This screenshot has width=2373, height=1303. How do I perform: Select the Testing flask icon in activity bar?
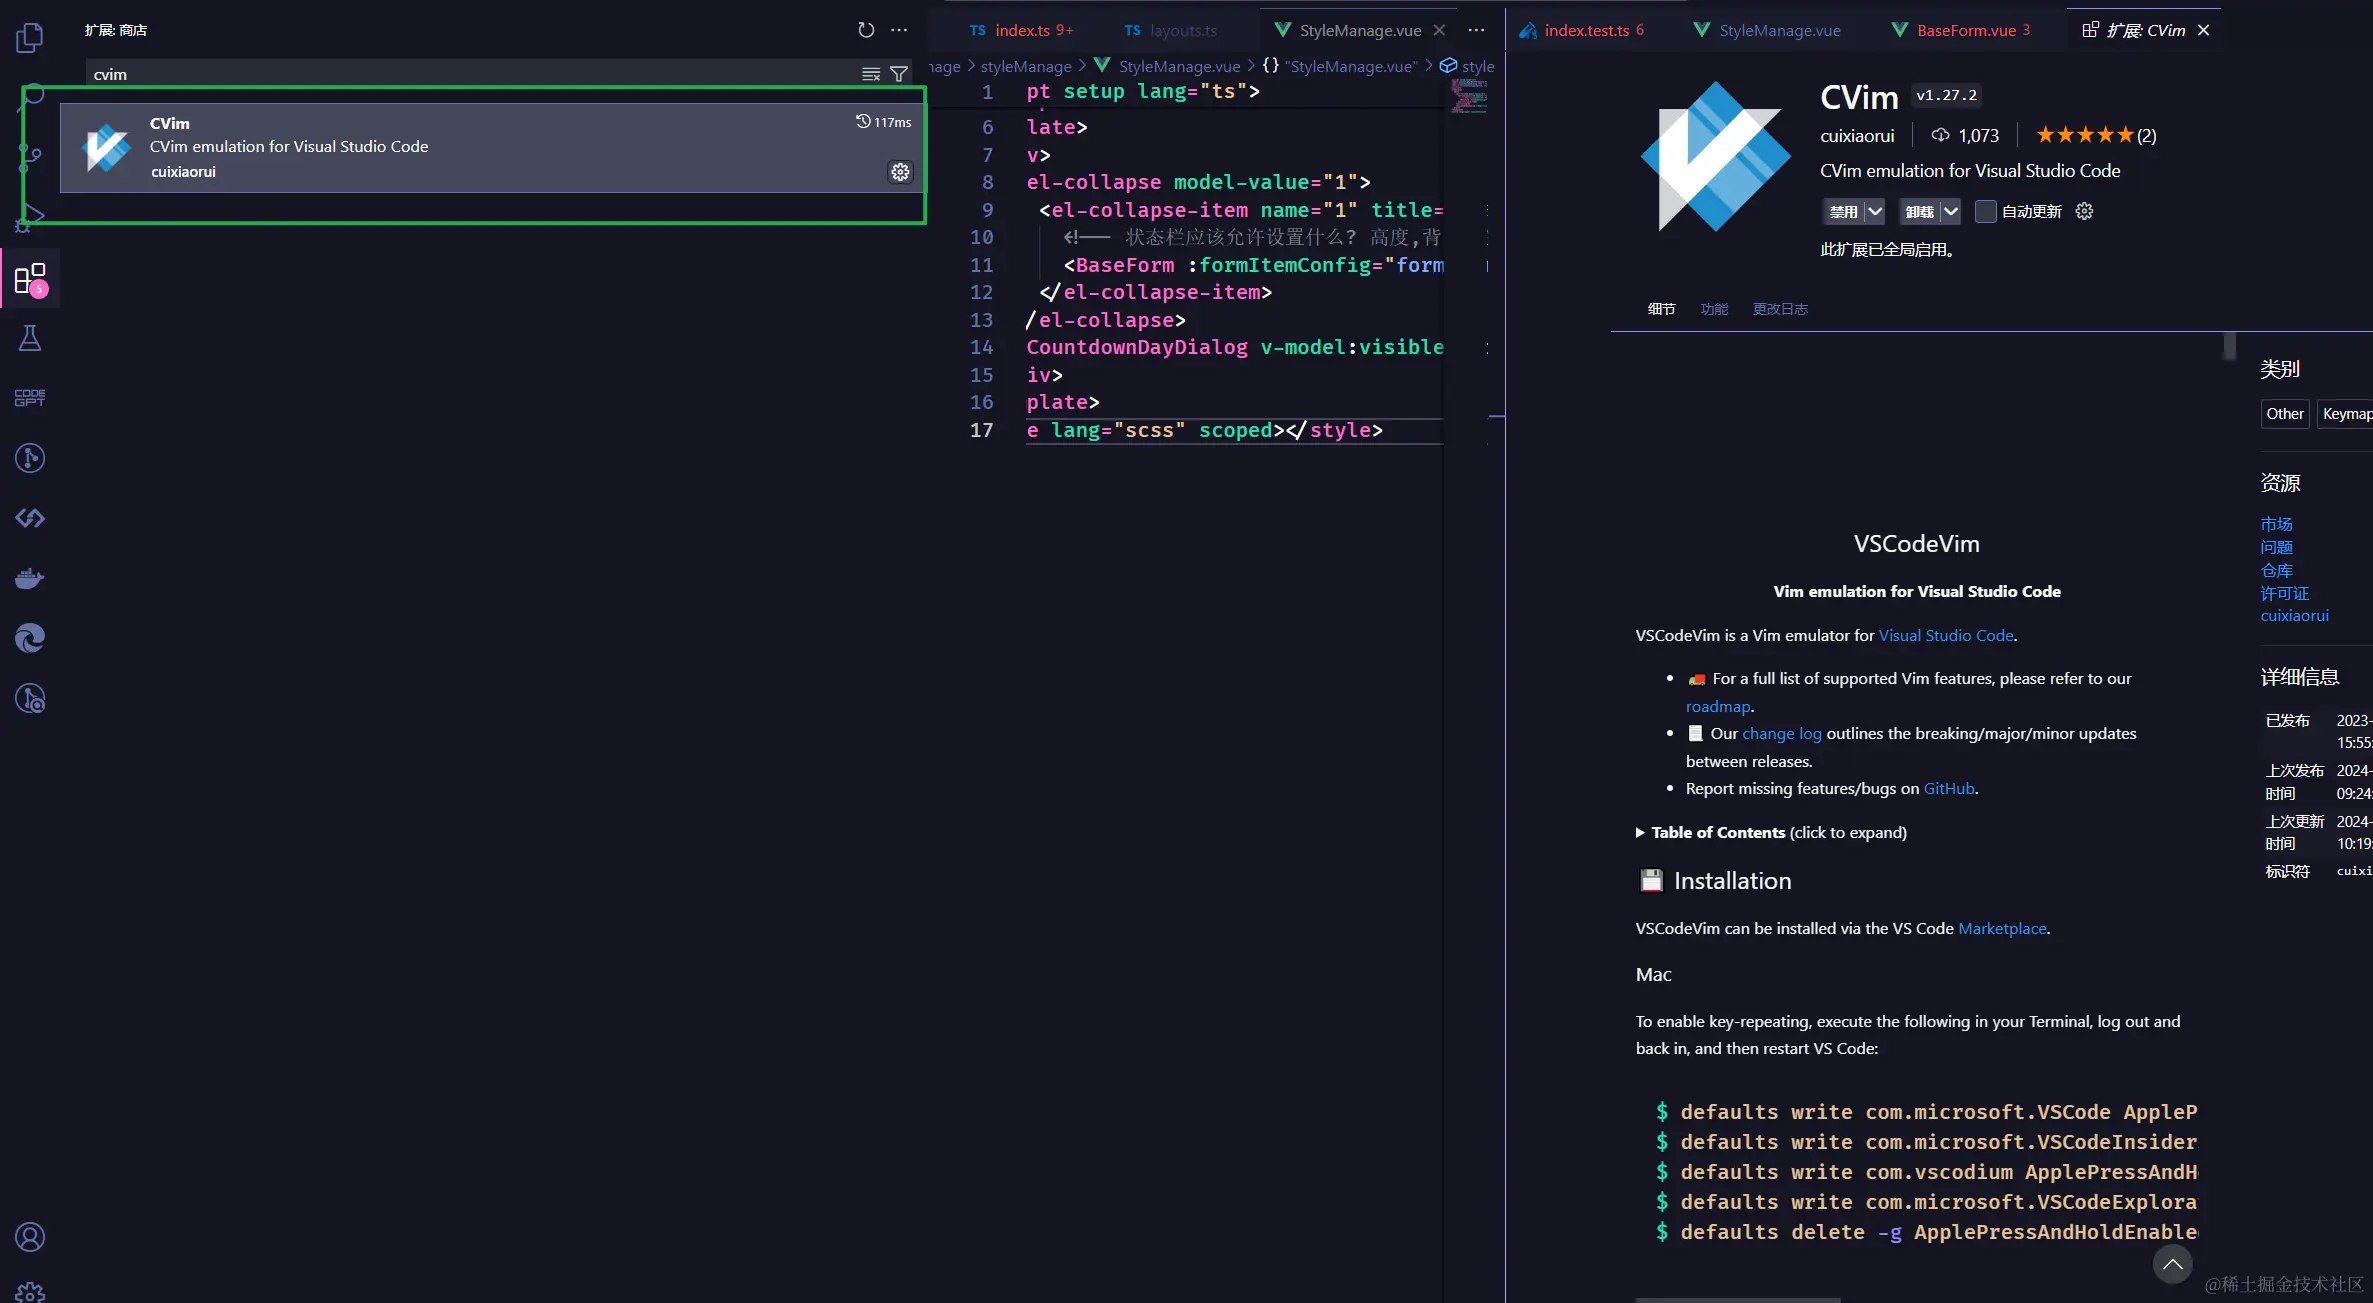[x=30, y=338]
